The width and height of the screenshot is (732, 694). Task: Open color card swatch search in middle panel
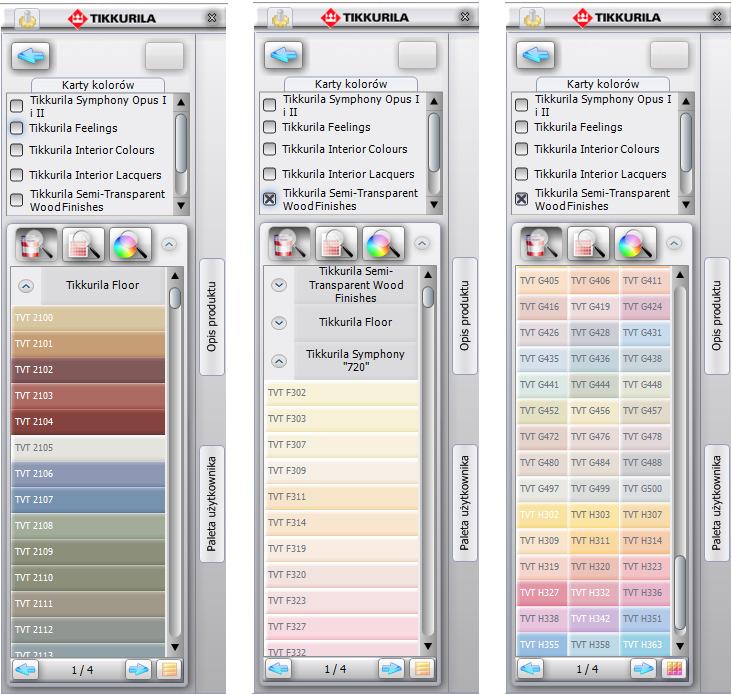[337, 243]
